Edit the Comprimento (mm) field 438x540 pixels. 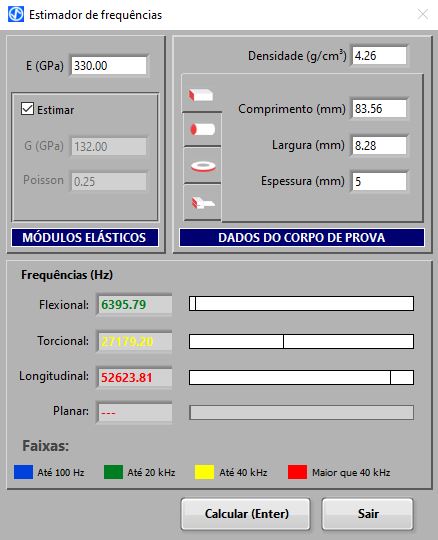coord(379,108)
